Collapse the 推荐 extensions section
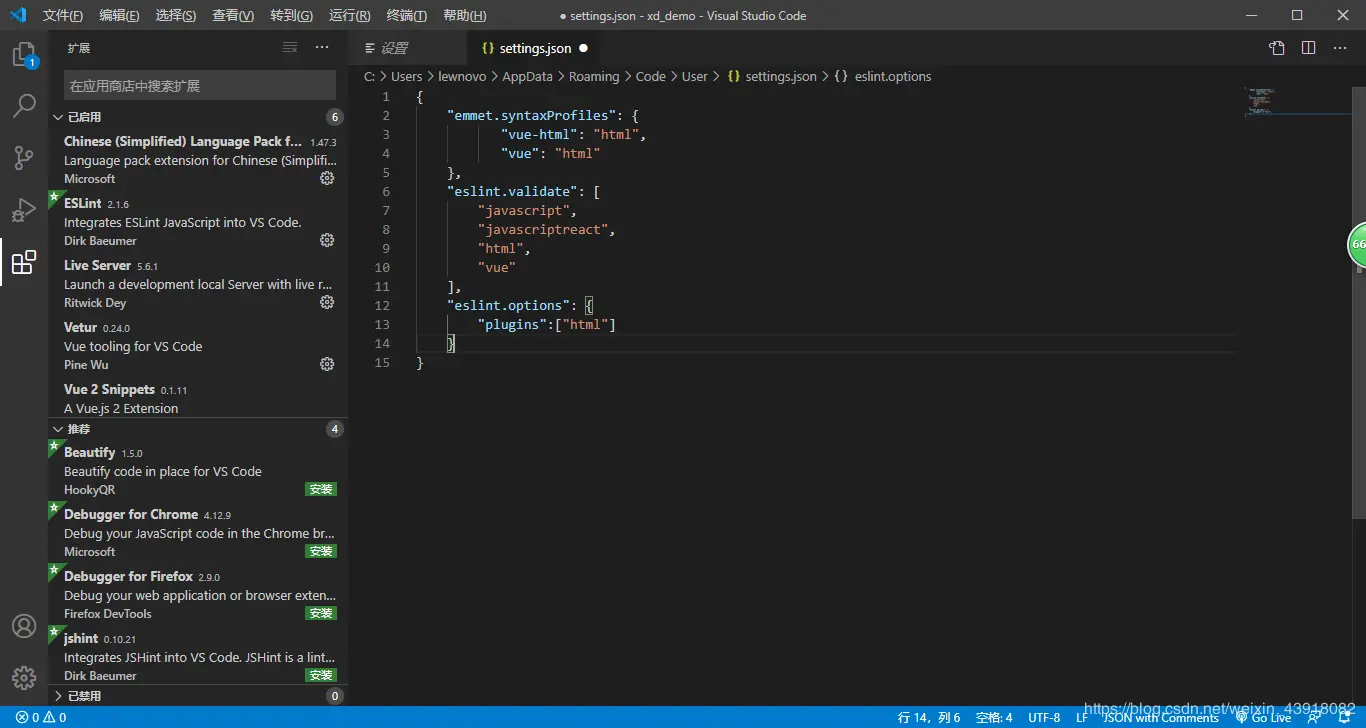The image size is (1366, 728). click(79, 429)
